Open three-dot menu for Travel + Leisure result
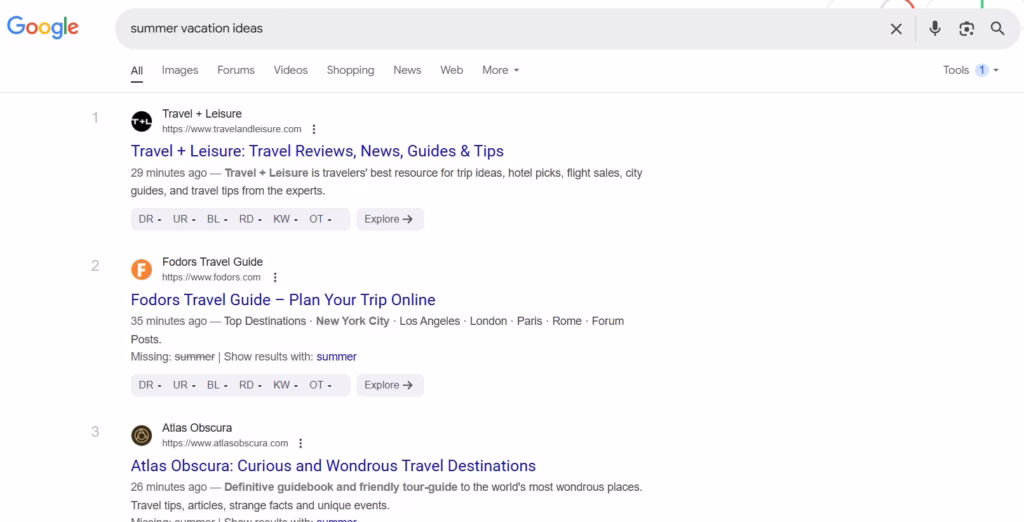The height and width of the screenshot is (522, 1024). tap(314, 129)
